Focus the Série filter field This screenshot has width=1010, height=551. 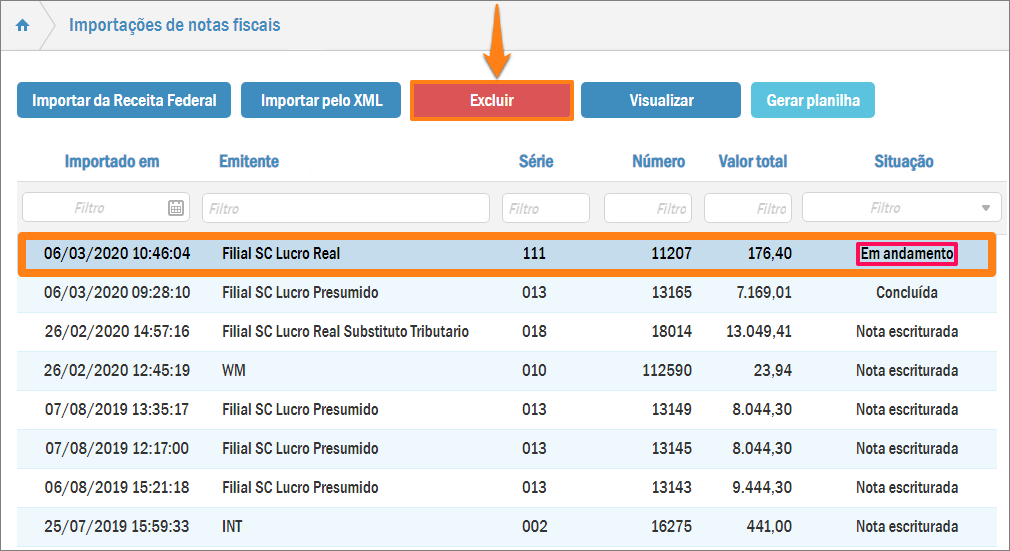point(545,208)
